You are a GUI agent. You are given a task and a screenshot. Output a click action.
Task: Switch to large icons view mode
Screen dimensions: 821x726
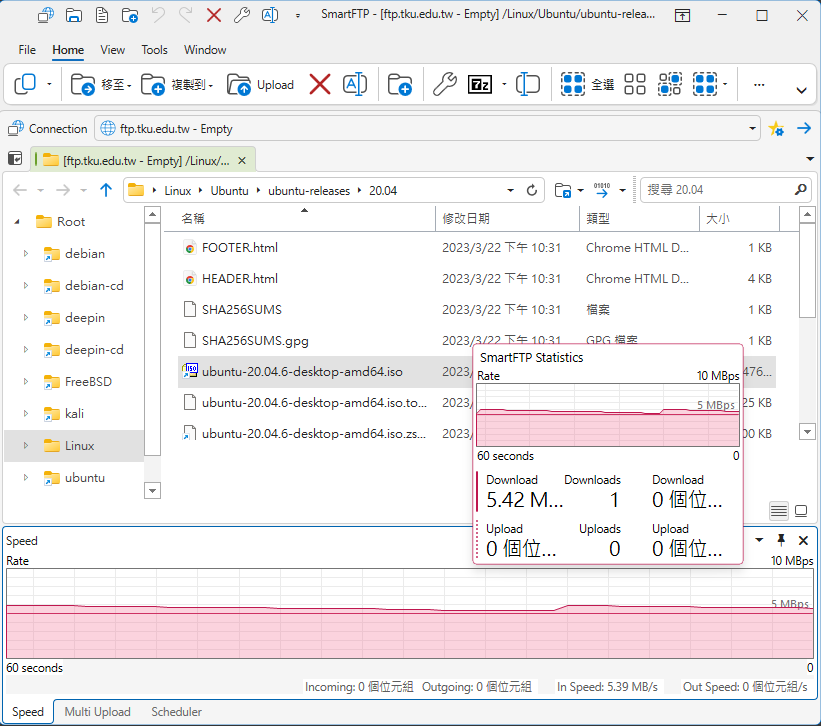(801, 510)
